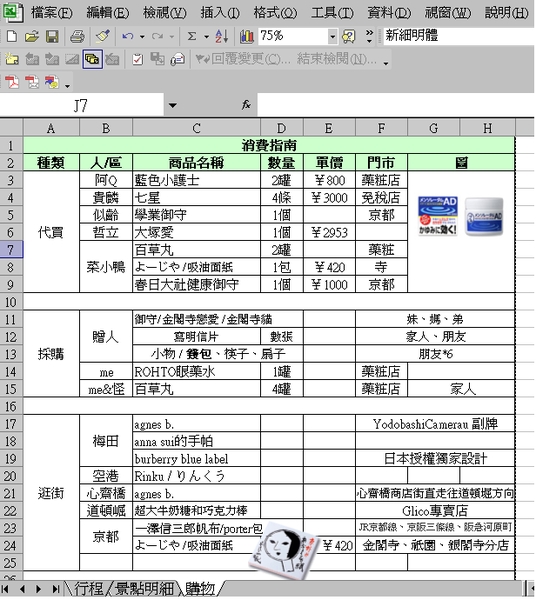Save the workbook with the floppy disk icon
The width and height of the screenshot is (536, 600).
[x=52, y=37]
